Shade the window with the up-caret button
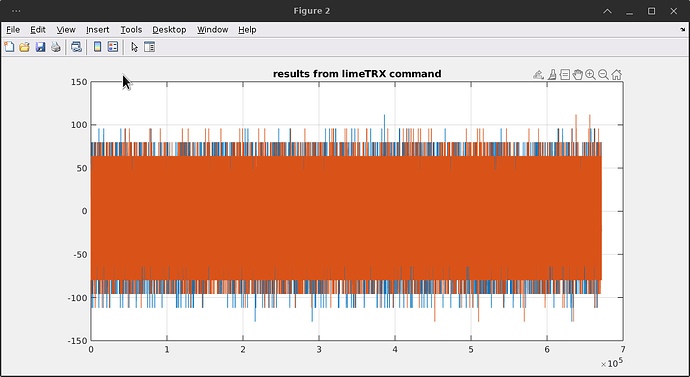690x377 pixels. tap(607, 11)
